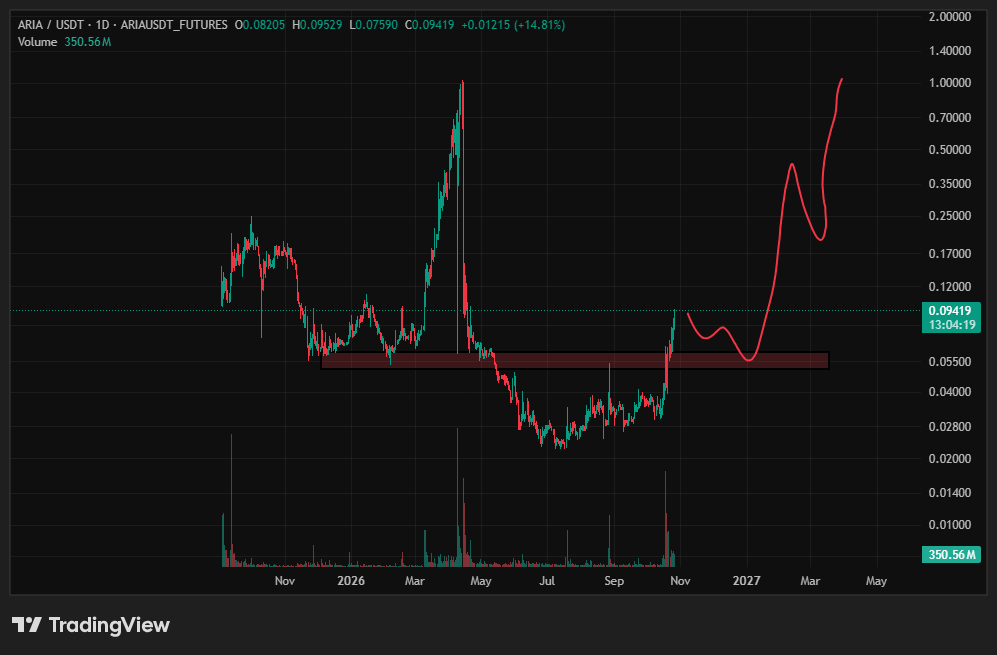Select the red horizontal zone rectangle drawing
The image size is (997, 655).
coord(575,361)
